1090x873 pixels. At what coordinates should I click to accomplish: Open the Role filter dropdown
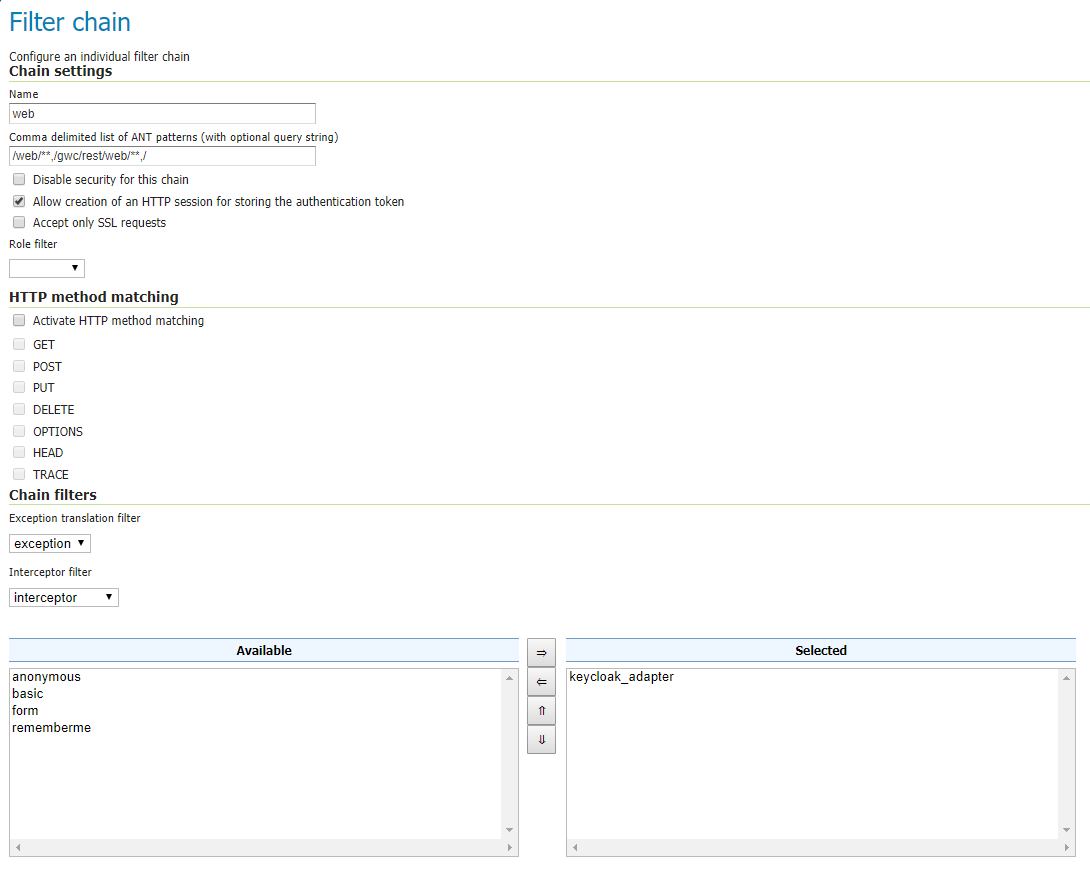[46, 268]
